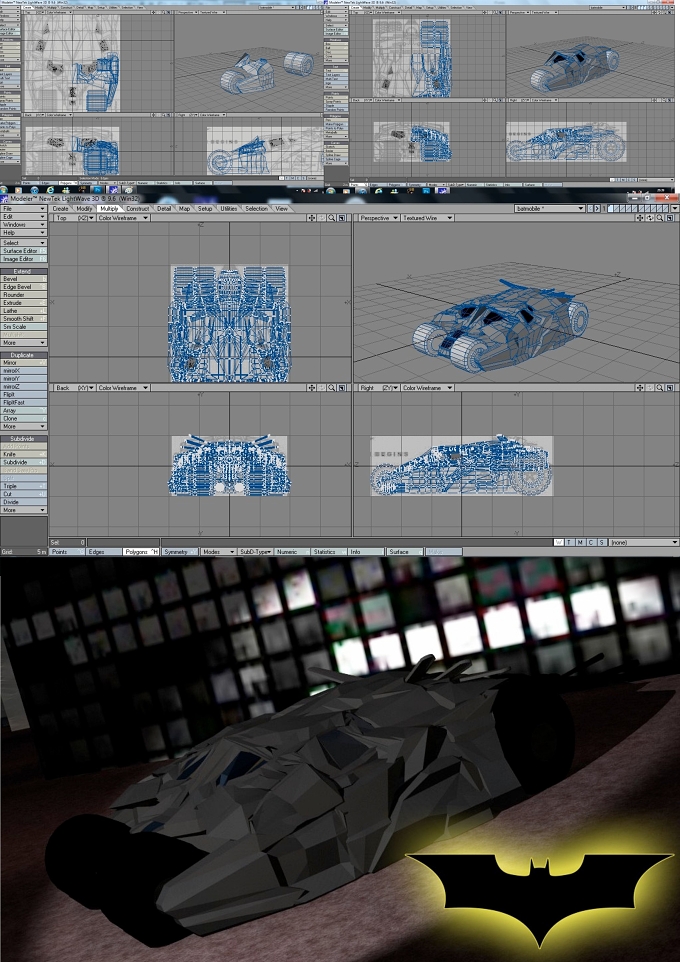The image size is (680, 962).
Task: Switch to the Detail tab
Action: pyautogui.click(x=164, y=209)
